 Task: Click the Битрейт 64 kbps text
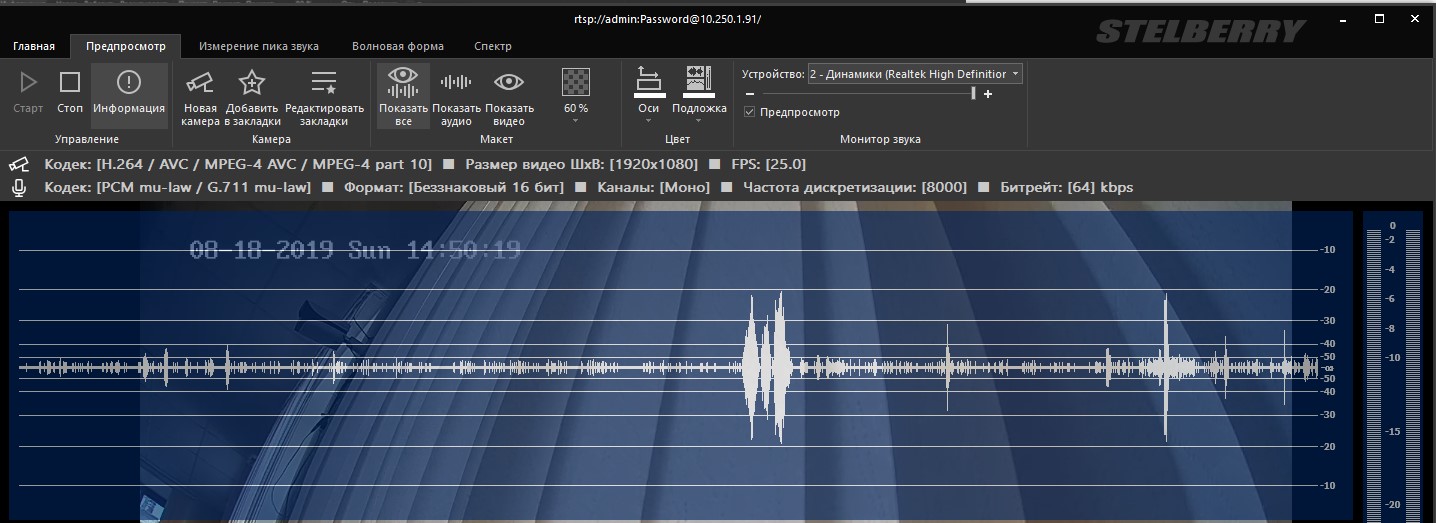click(x=1066, y=187)
